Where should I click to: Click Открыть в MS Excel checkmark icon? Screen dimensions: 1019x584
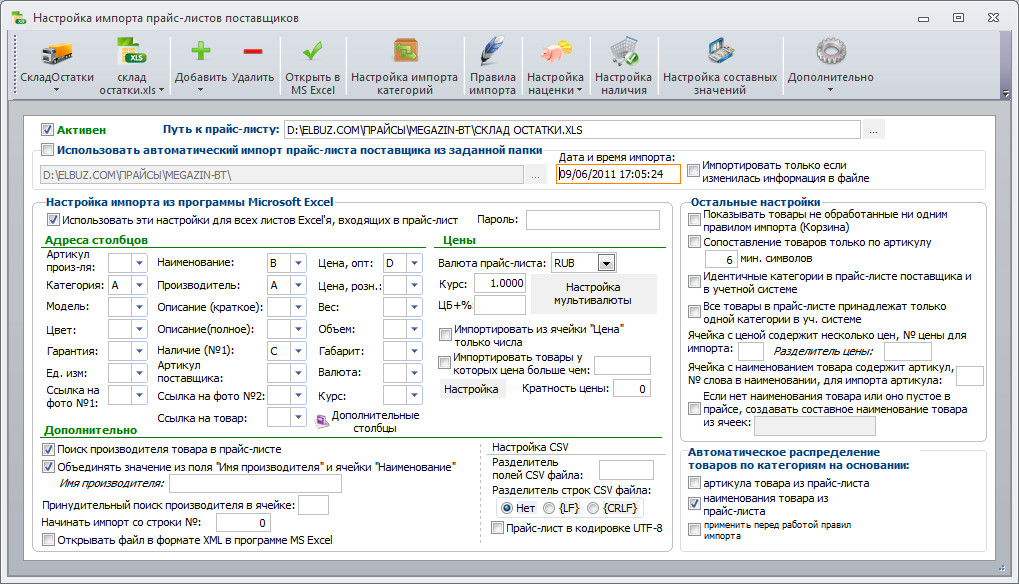click(313, 51)
